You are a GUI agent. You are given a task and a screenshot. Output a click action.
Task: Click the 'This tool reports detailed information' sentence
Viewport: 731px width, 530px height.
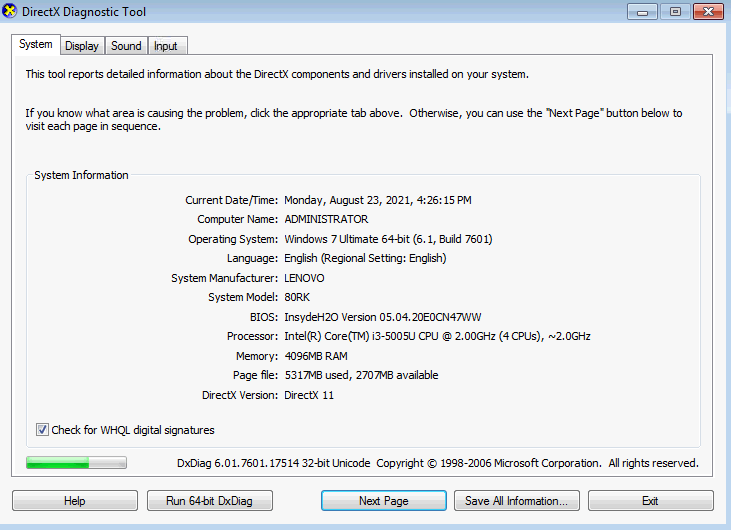(x=277, y=74)
